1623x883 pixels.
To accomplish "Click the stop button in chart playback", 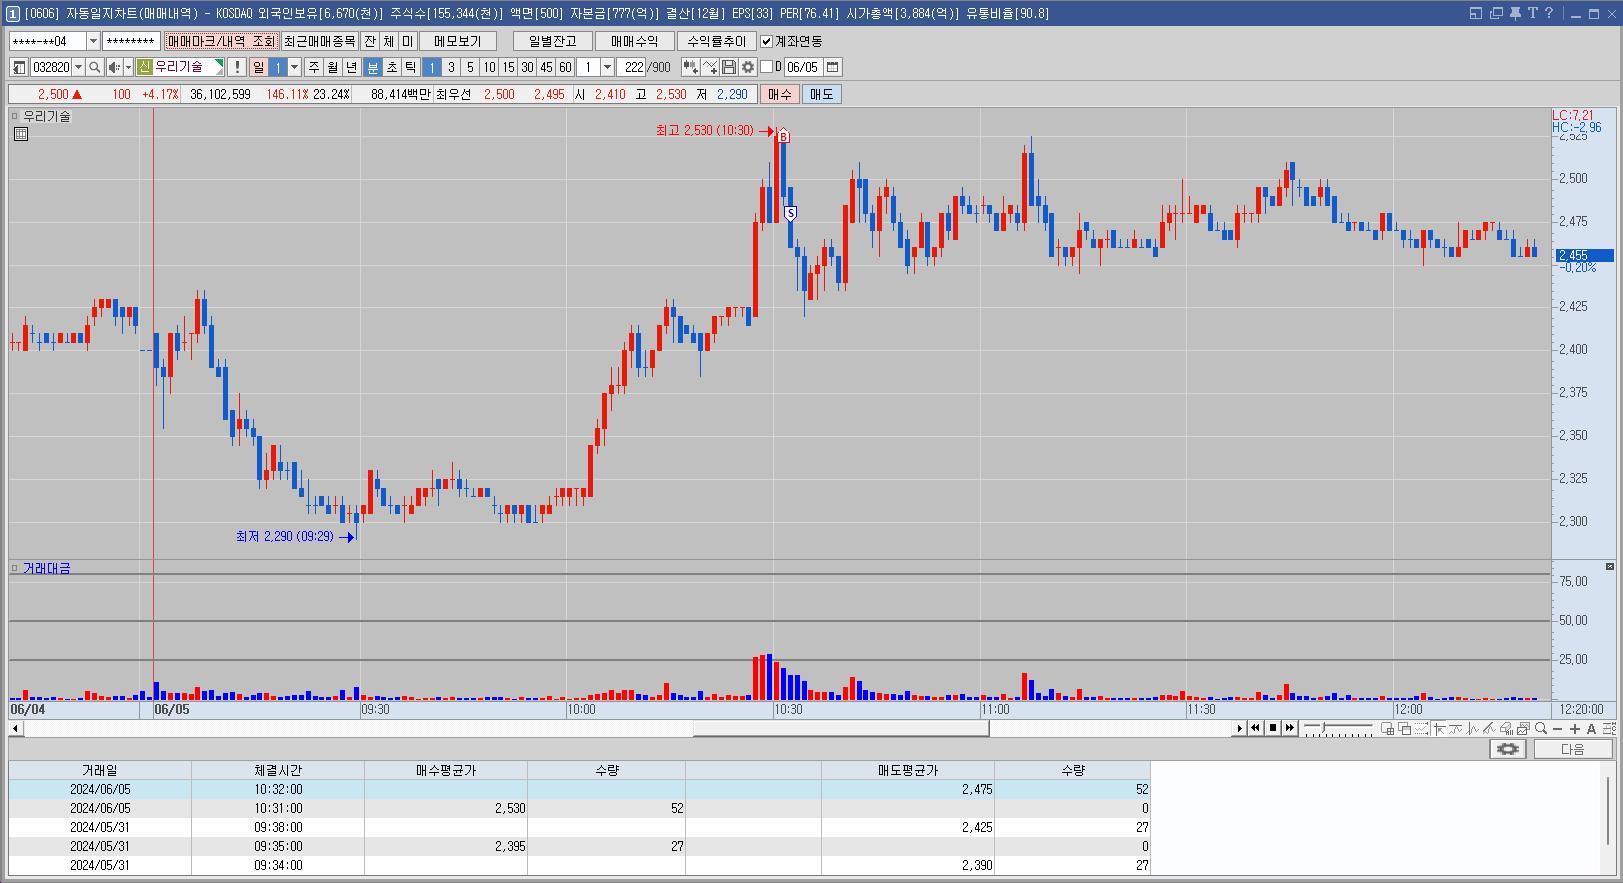I will (x=1273, y=728).
